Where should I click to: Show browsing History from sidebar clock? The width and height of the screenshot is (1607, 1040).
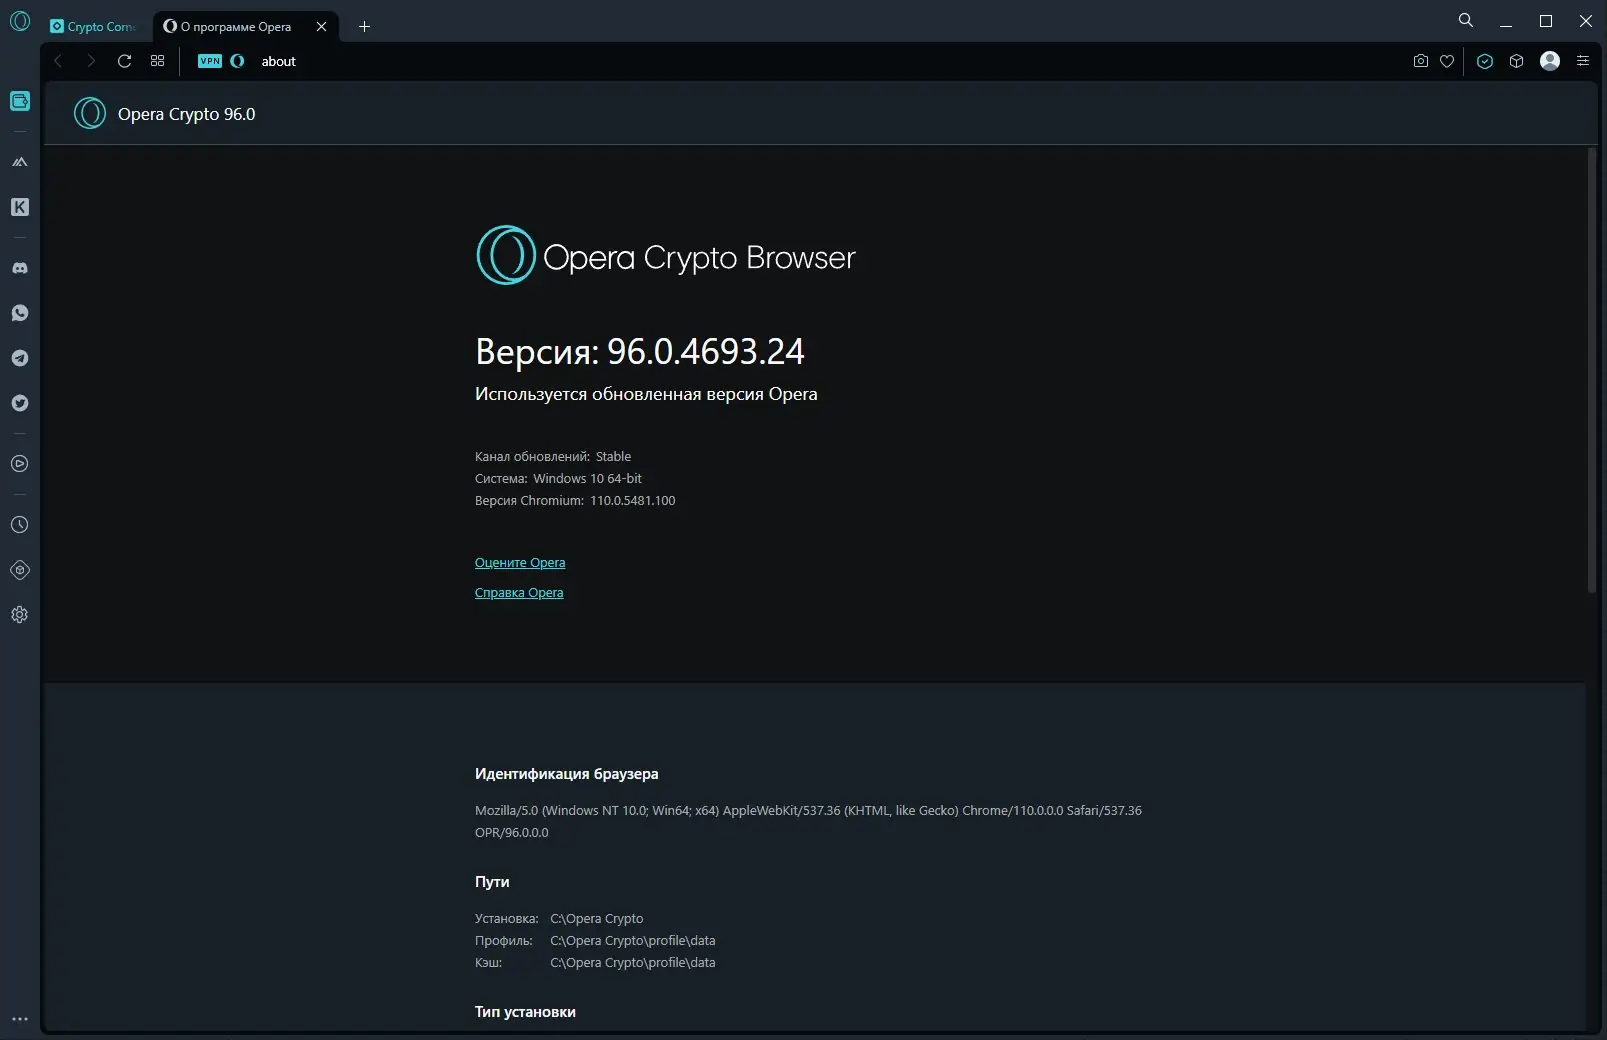tap(20, 525)
